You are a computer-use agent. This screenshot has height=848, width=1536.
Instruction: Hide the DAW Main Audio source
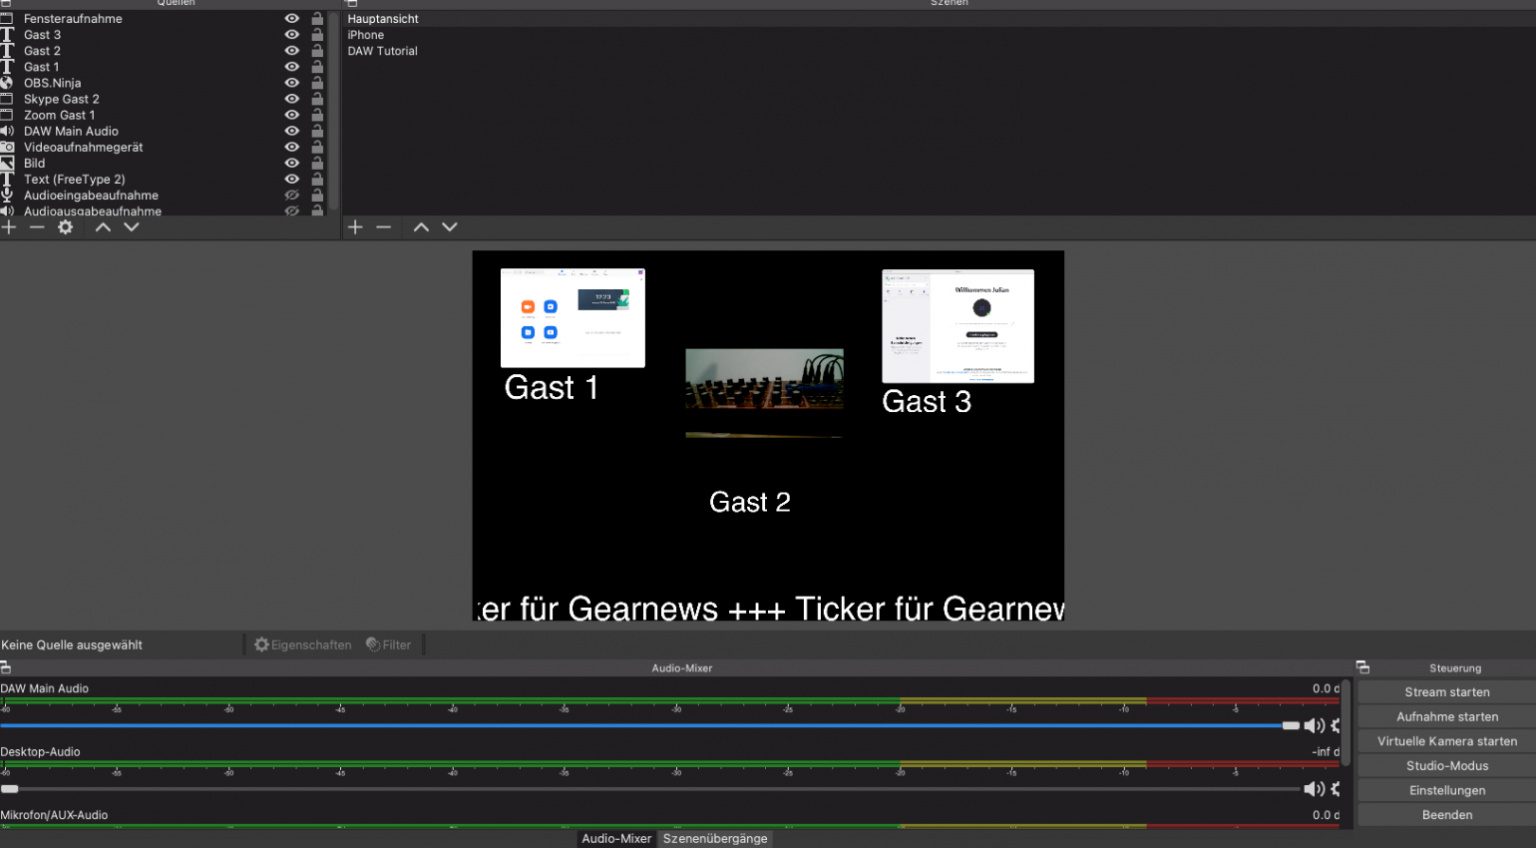(x=292, y=131)
